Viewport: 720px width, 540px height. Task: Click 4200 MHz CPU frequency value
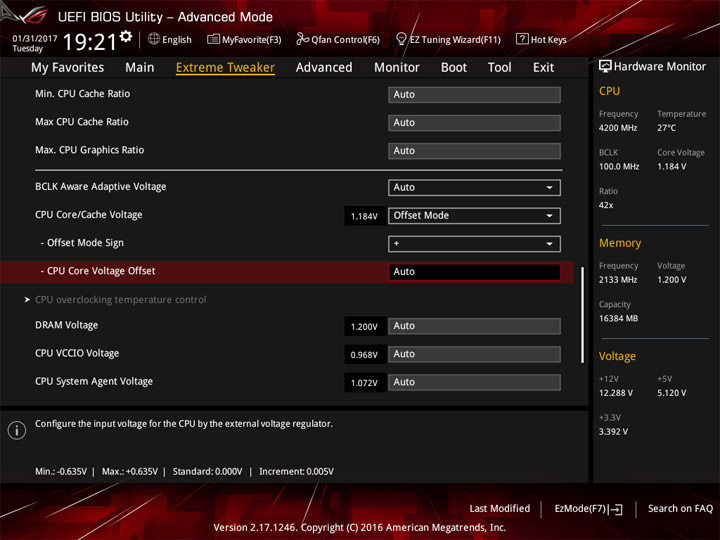point(618,128)
